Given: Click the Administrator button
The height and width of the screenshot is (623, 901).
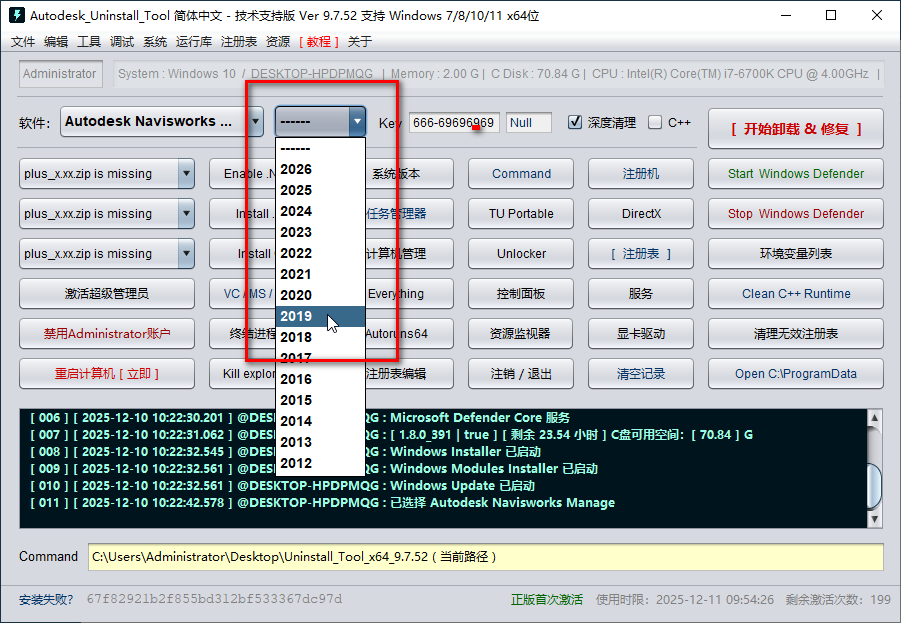Looking at the screenshot, I should point(60,74).
